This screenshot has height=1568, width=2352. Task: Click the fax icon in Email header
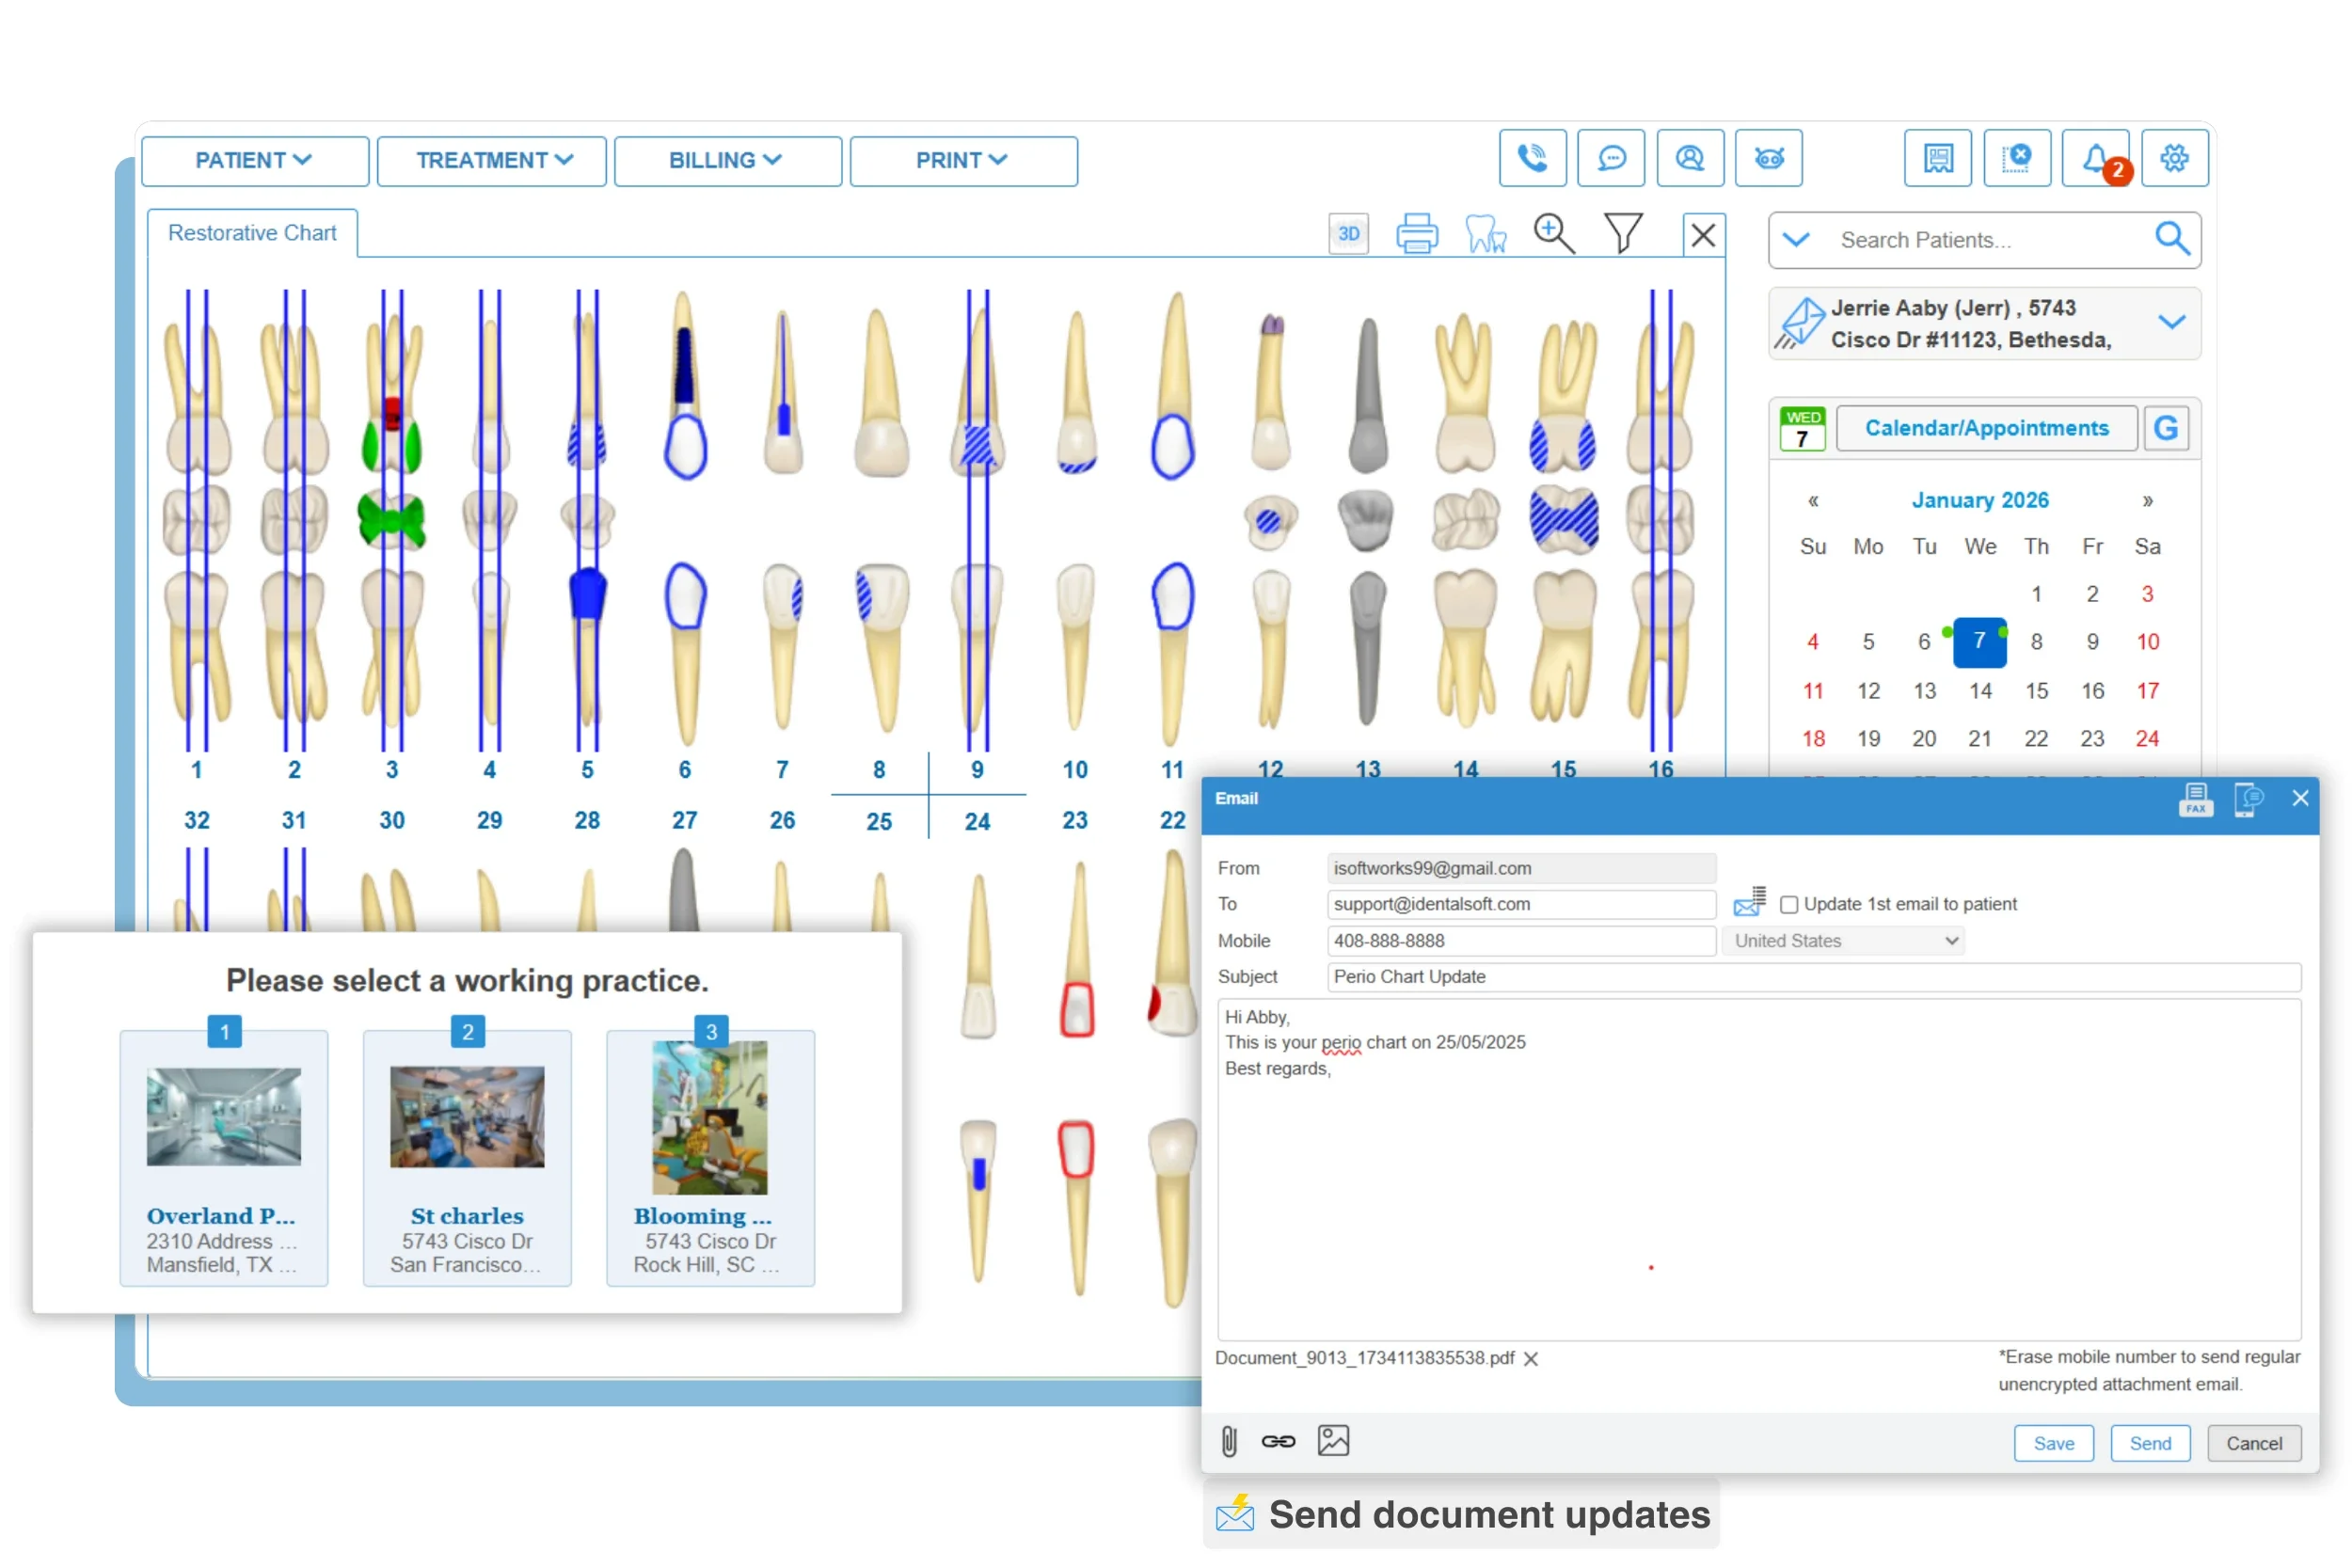pos(2195,800)
